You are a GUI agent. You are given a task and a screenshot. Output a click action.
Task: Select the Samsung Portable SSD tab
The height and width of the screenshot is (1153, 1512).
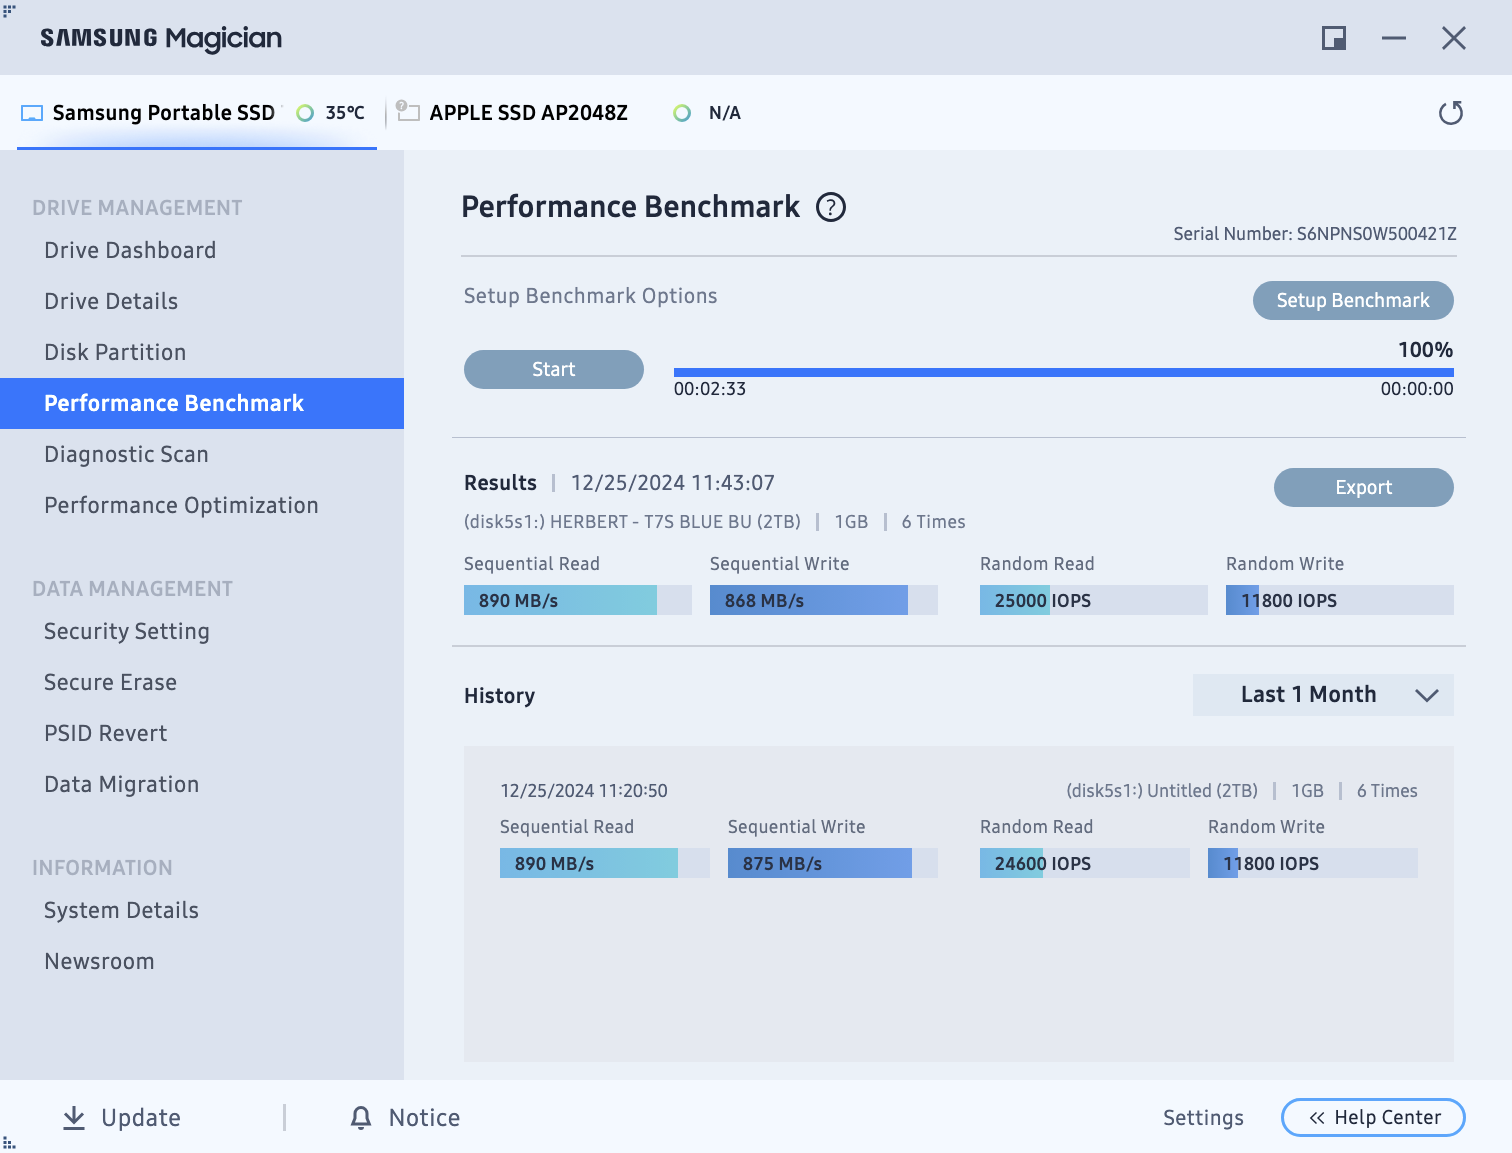197,113
